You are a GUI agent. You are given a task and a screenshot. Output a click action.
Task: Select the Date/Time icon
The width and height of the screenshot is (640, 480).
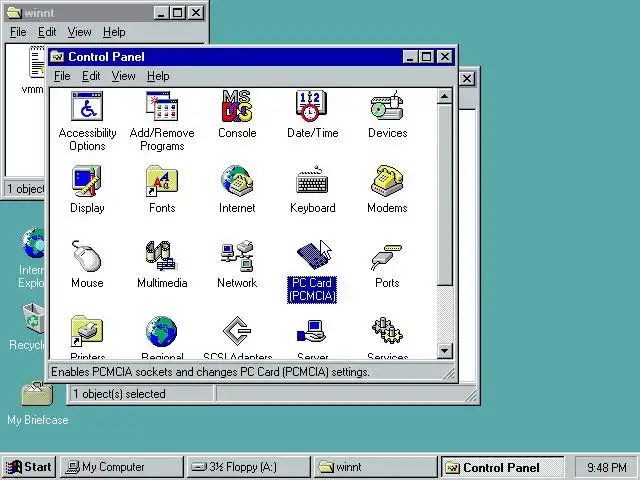pos(312,107)
